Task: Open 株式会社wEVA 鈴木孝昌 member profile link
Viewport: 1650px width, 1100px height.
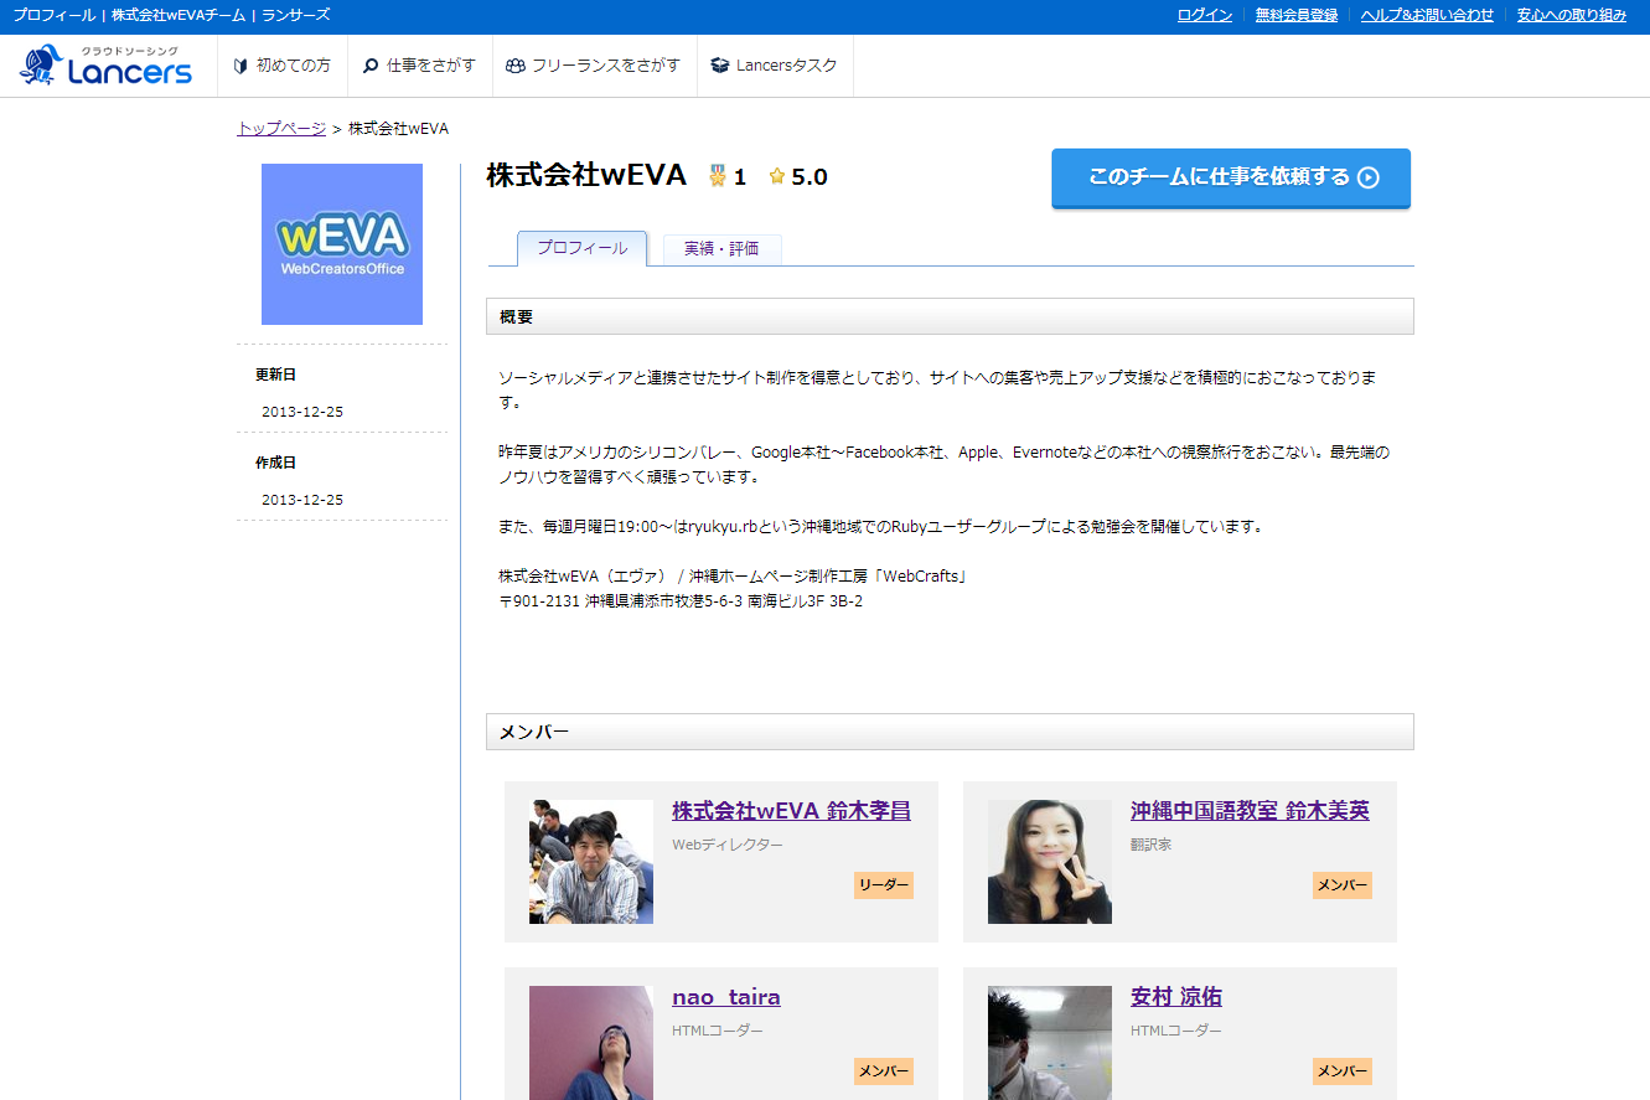Action: [x=791, y=811]
